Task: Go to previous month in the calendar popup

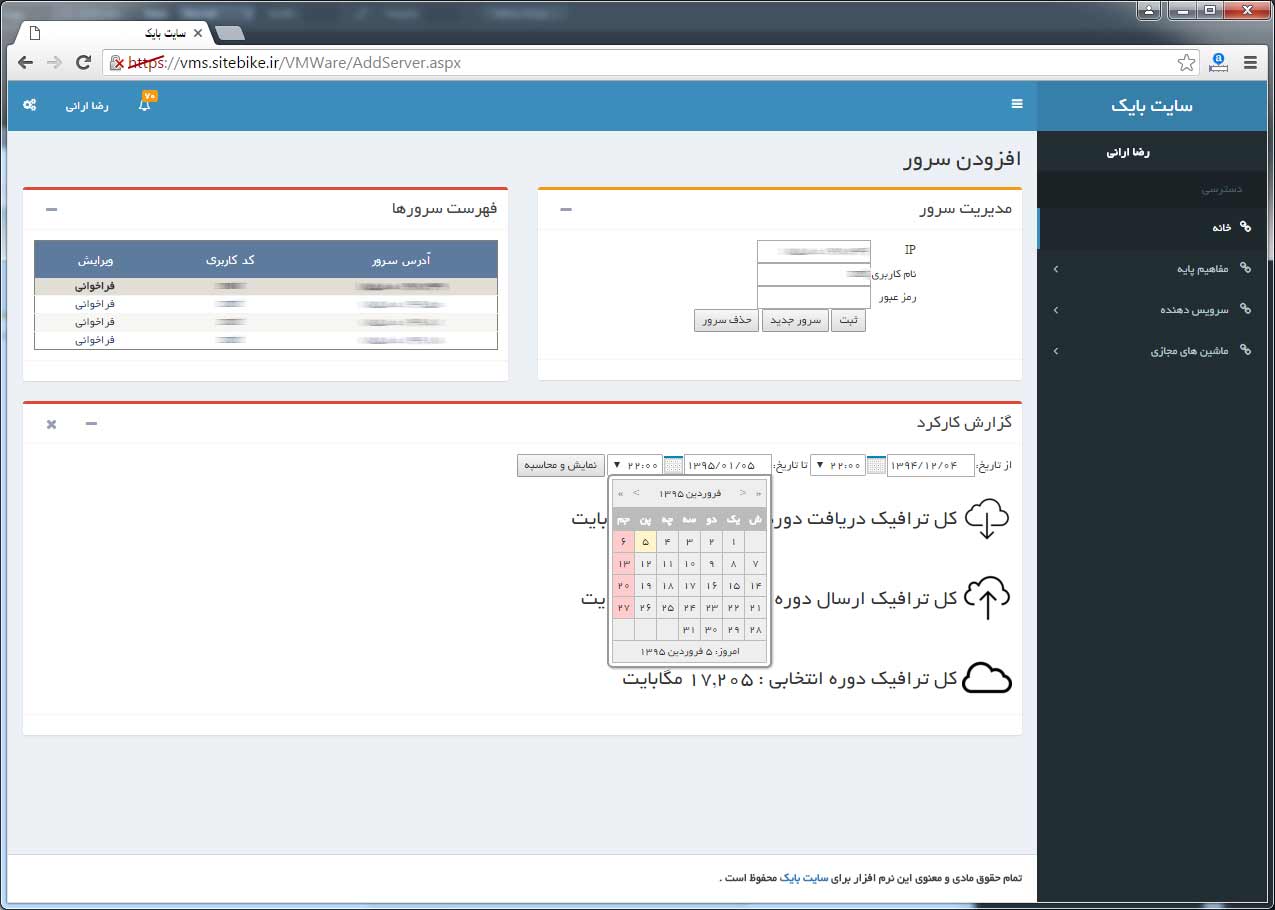Action: click(x=743, y=493)
